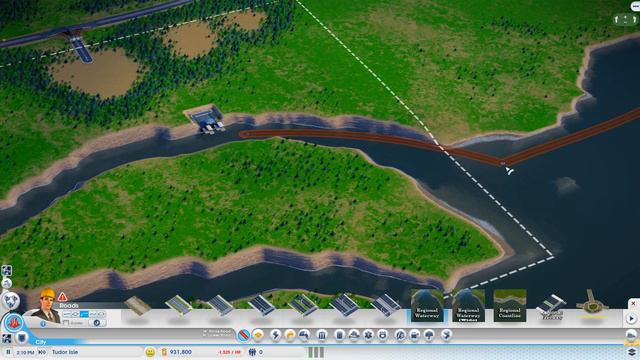Image resolution: width=640 pixels, height=360 pixels.
Task: Pause the game simulation
Action: [x=8, y=352]
